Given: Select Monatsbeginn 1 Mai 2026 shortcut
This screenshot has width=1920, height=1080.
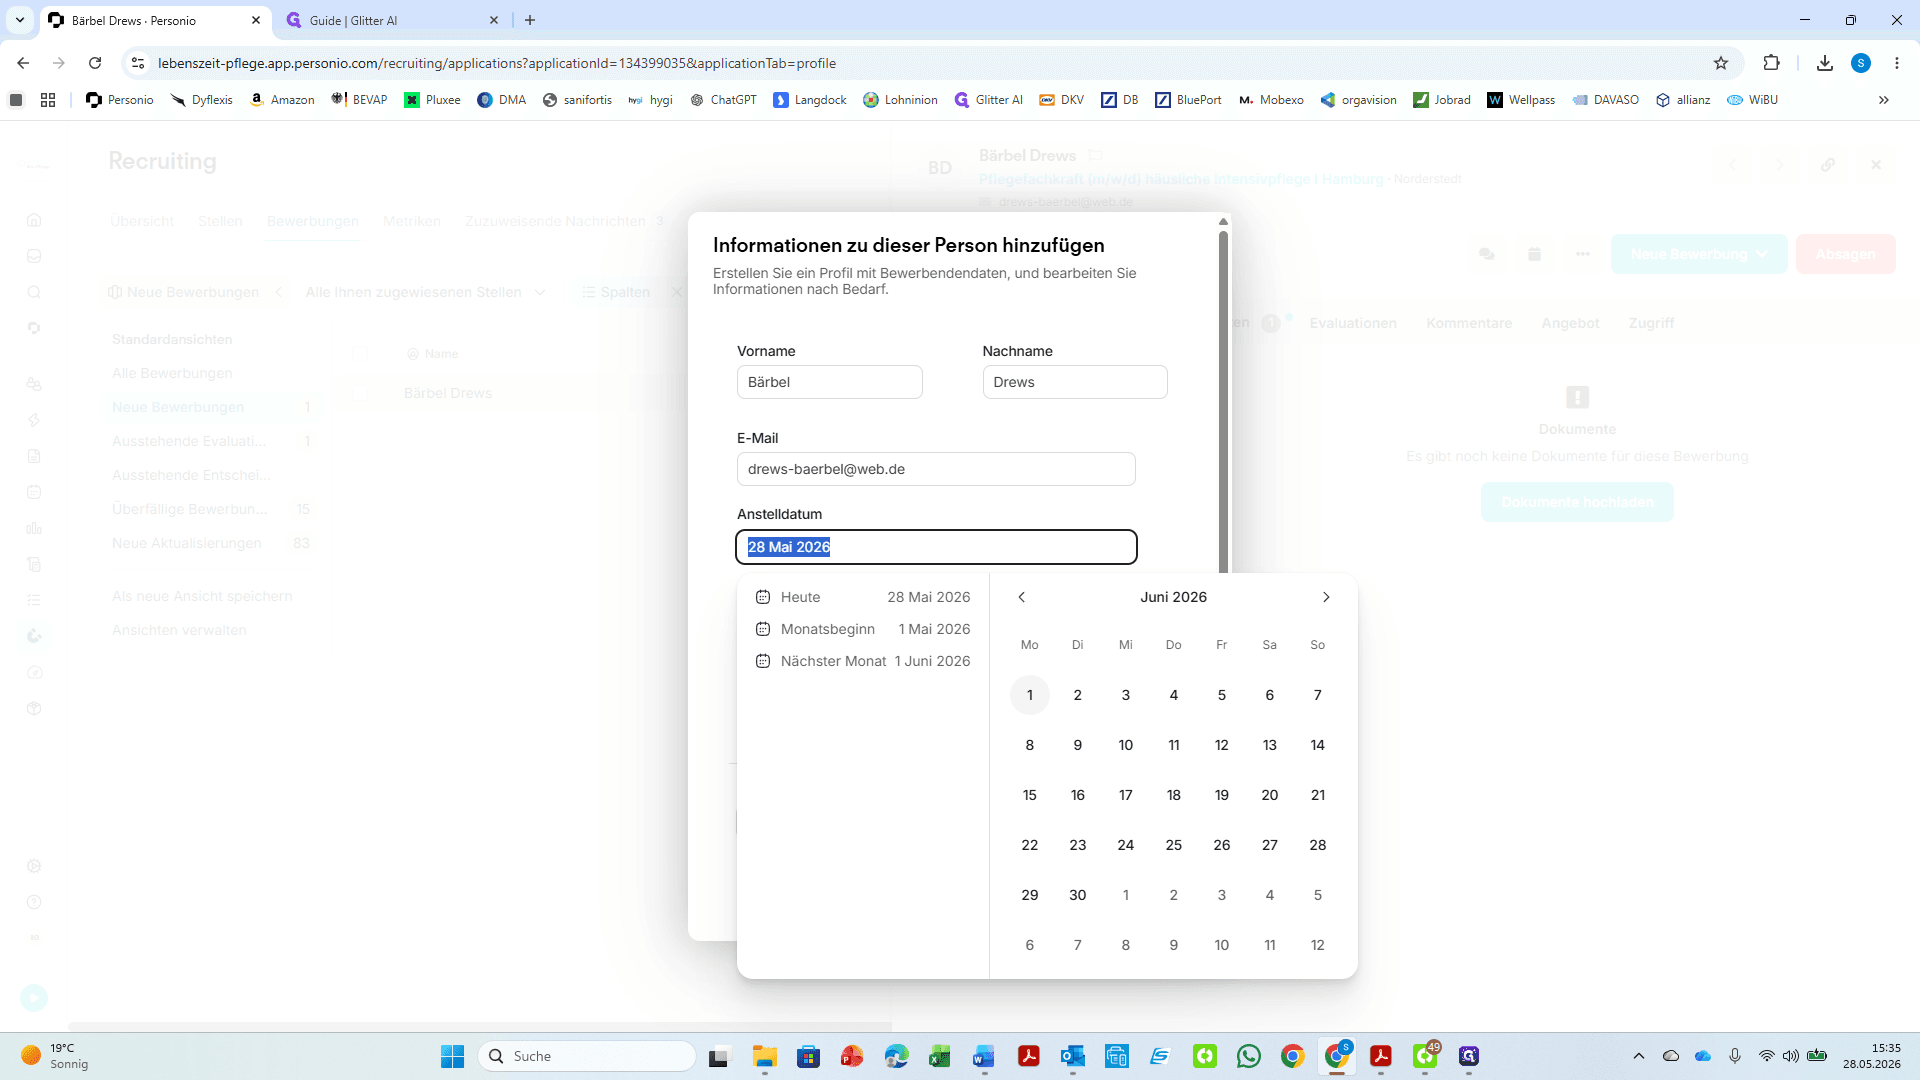Looking at the screenshot, I should 862,629.
